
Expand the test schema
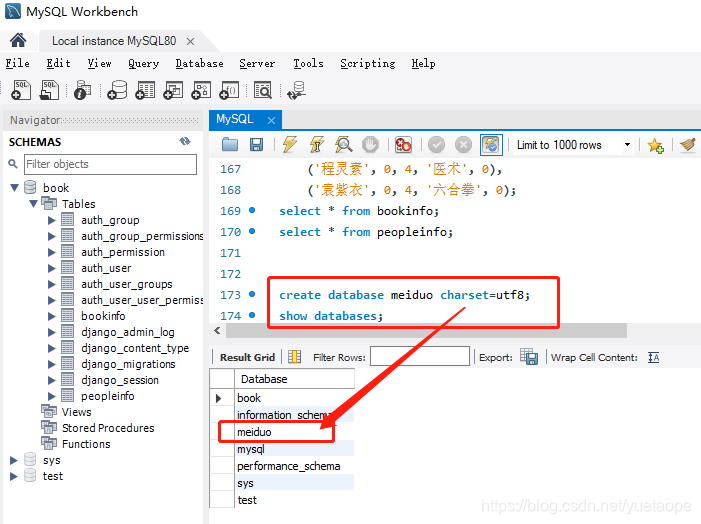[14, 476]
